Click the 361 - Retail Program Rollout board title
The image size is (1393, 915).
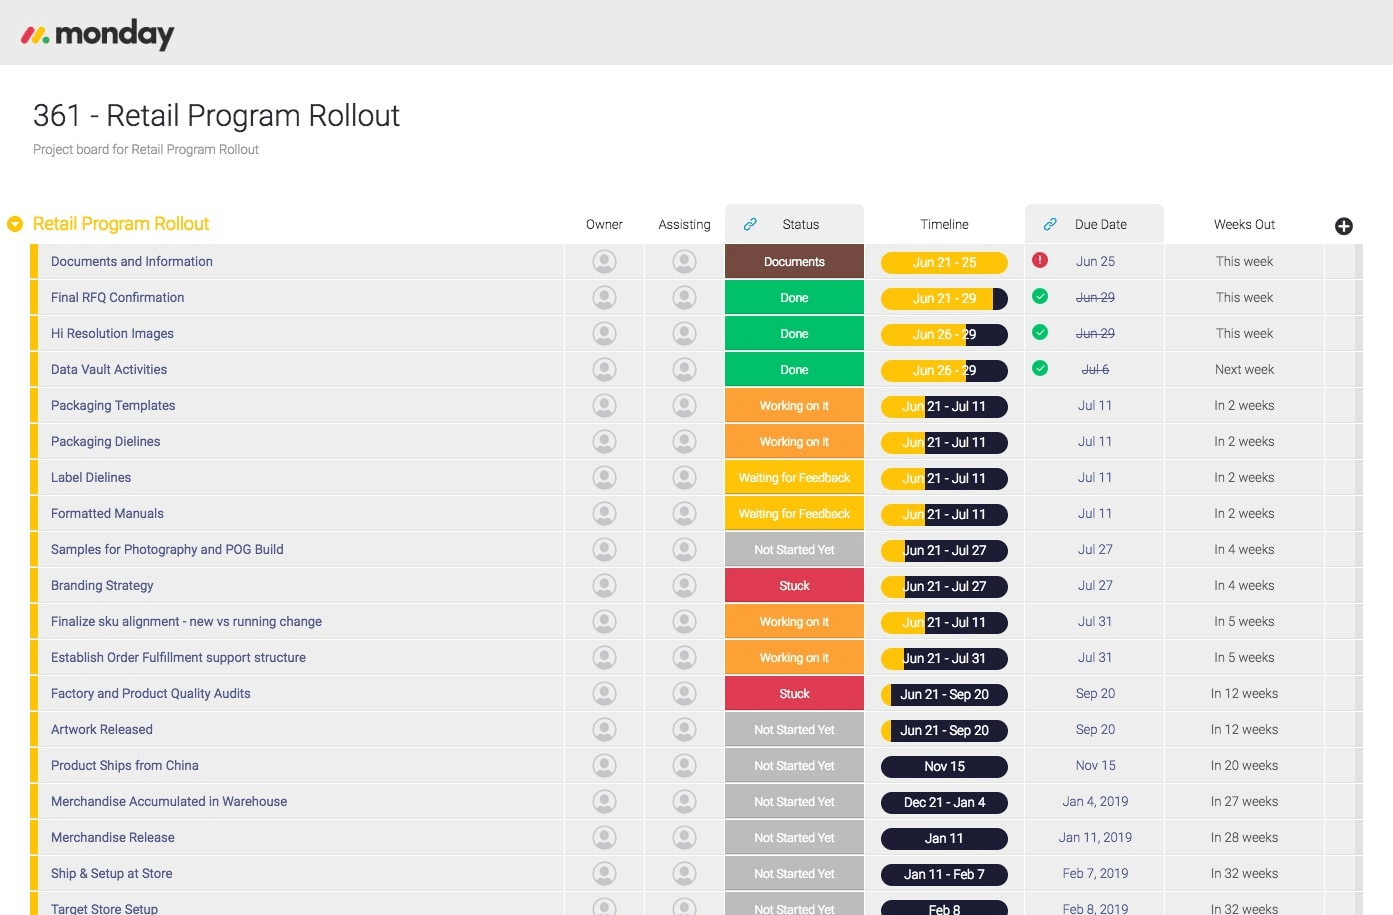pos(216,116)
